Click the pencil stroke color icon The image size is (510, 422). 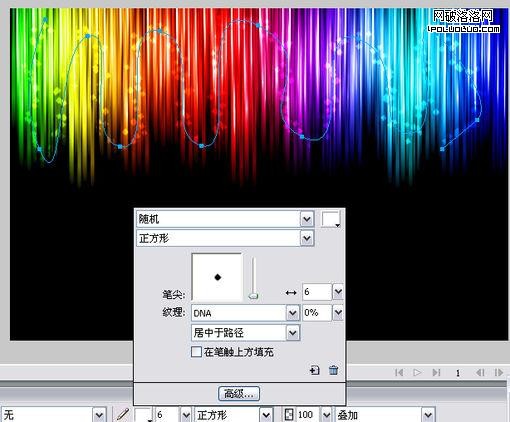[122, 415]
